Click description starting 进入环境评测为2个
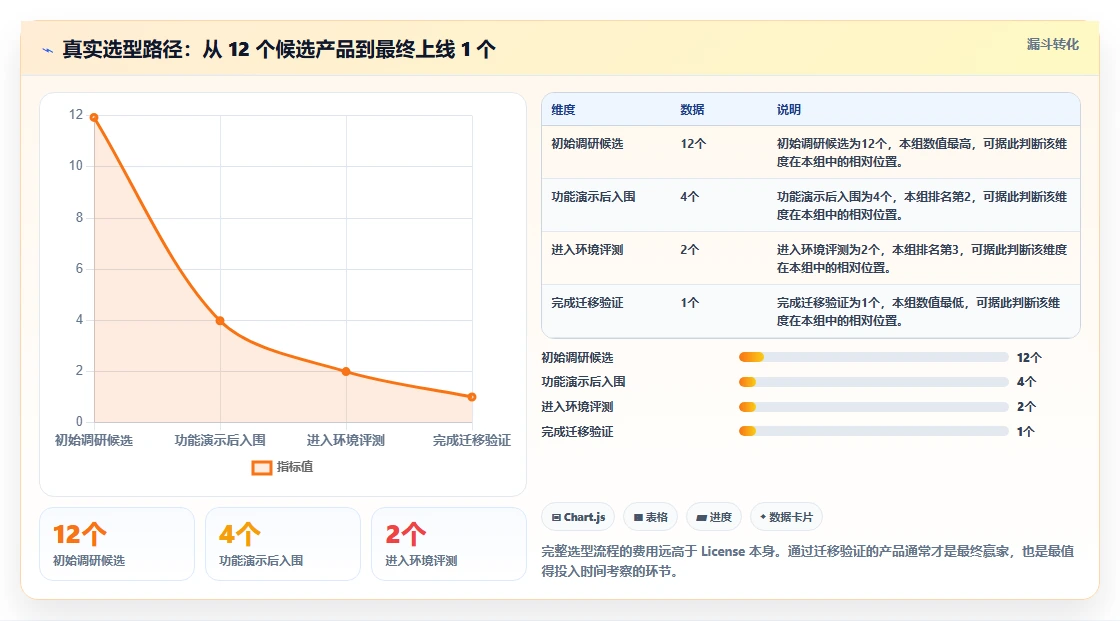Screen dimensions: 1120x621 coord(921,259)
